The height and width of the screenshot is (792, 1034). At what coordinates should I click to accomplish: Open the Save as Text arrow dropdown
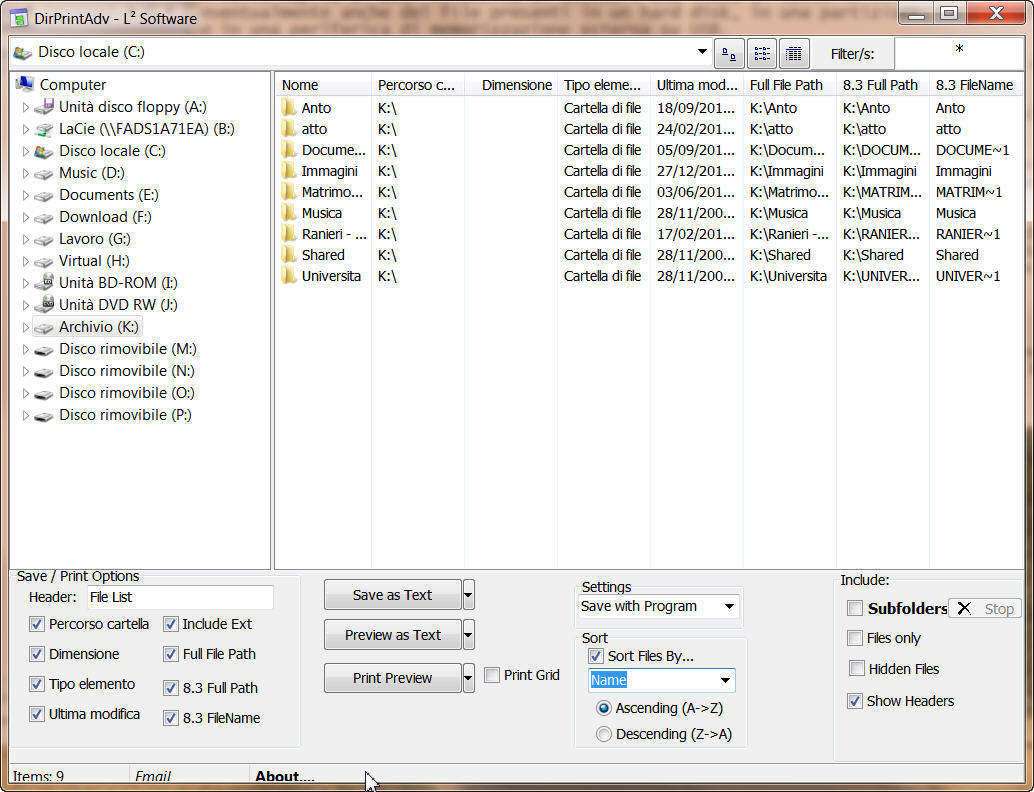click(468, 595)
